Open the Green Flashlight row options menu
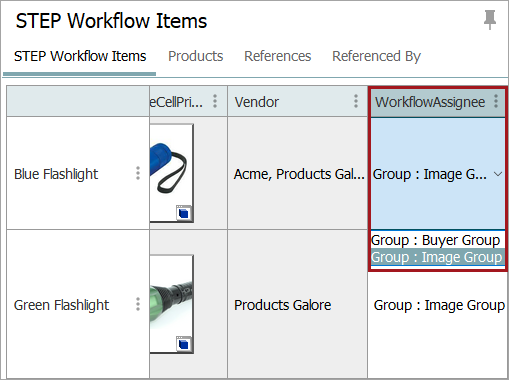The height and width of the screenshot is (380, 509). click(x=138, y=304)
